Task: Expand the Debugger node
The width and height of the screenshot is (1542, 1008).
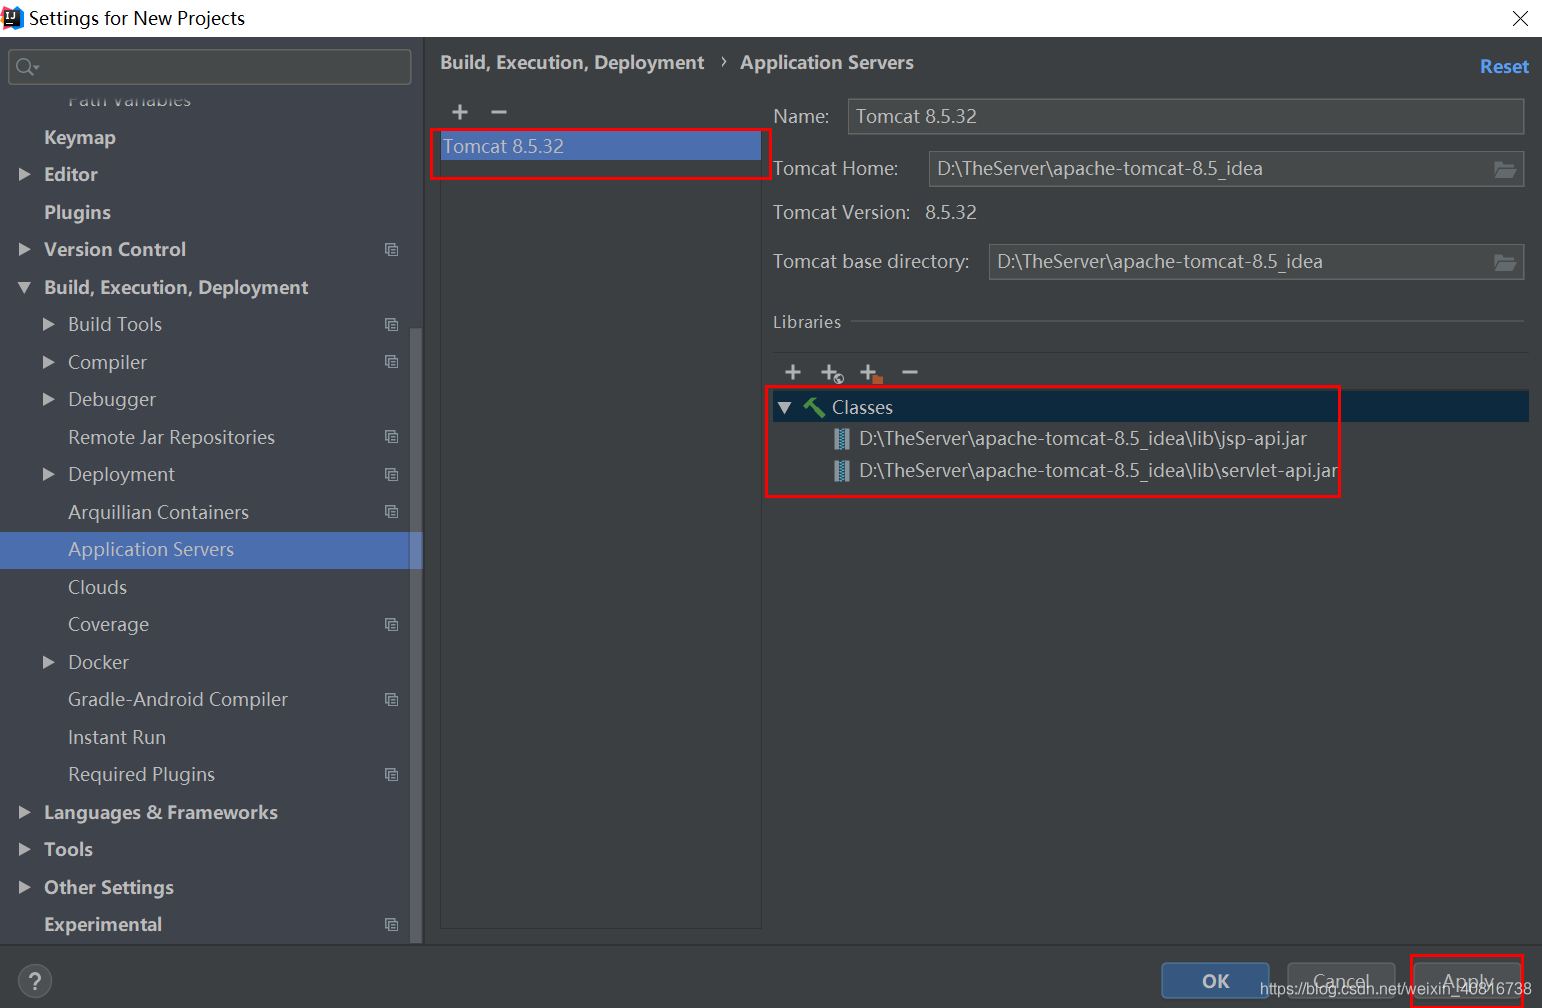Action: coord(48,399)
